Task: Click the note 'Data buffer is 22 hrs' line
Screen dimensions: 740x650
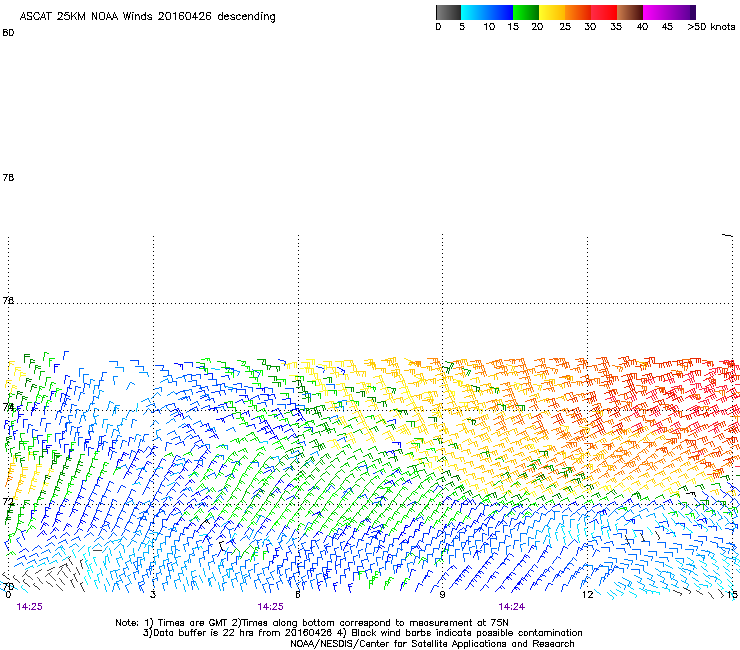Action: (238, 633)
